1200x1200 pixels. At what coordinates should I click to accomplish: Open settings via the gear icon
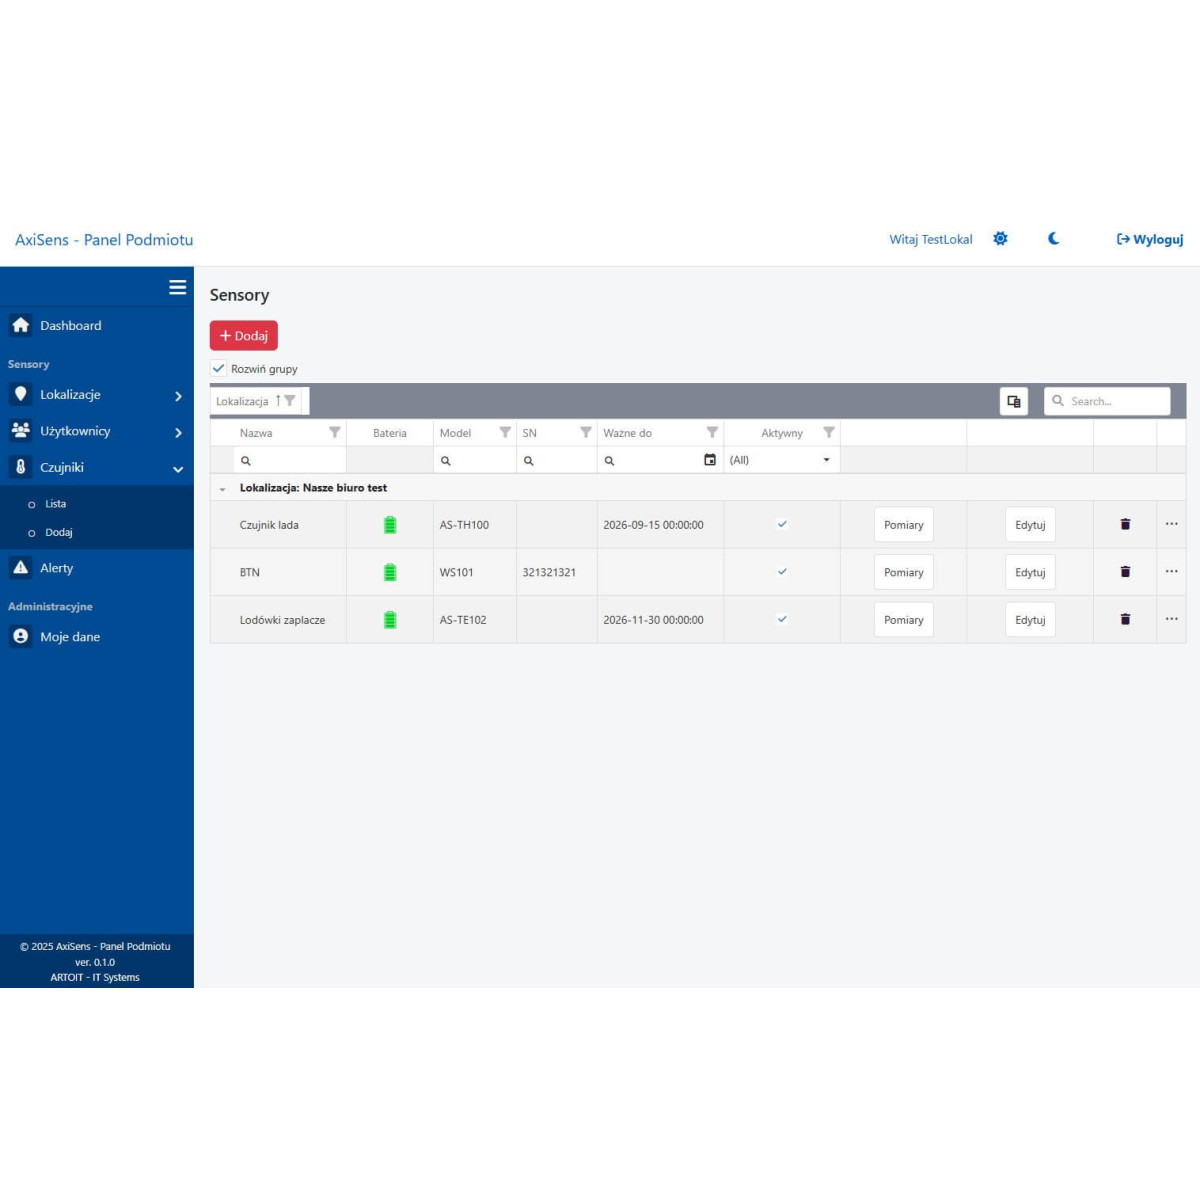pyautogui.click(x=1000, y=239)
